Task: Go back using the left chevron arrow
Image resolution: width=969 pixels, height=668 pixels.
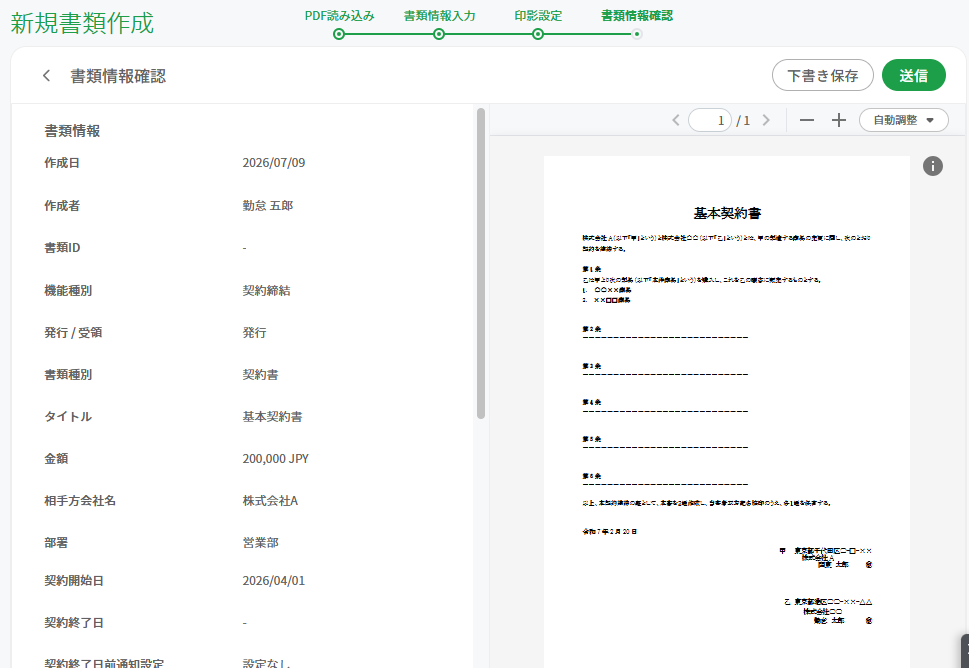Action: coord(46,75)
